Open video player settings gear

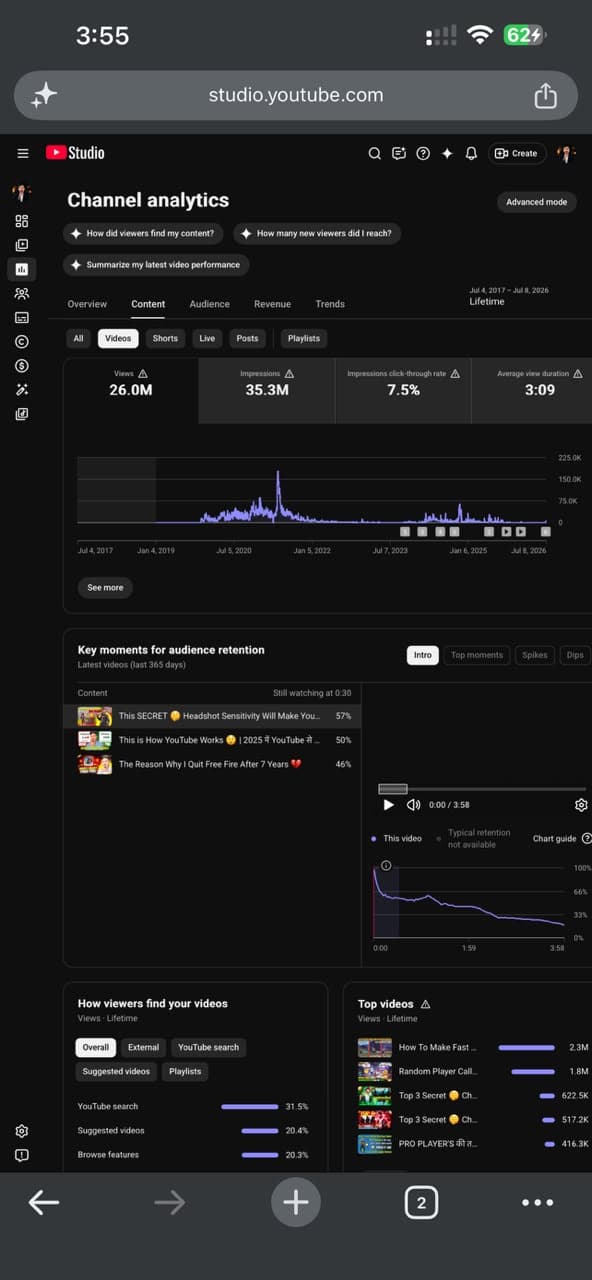[581, 805]
